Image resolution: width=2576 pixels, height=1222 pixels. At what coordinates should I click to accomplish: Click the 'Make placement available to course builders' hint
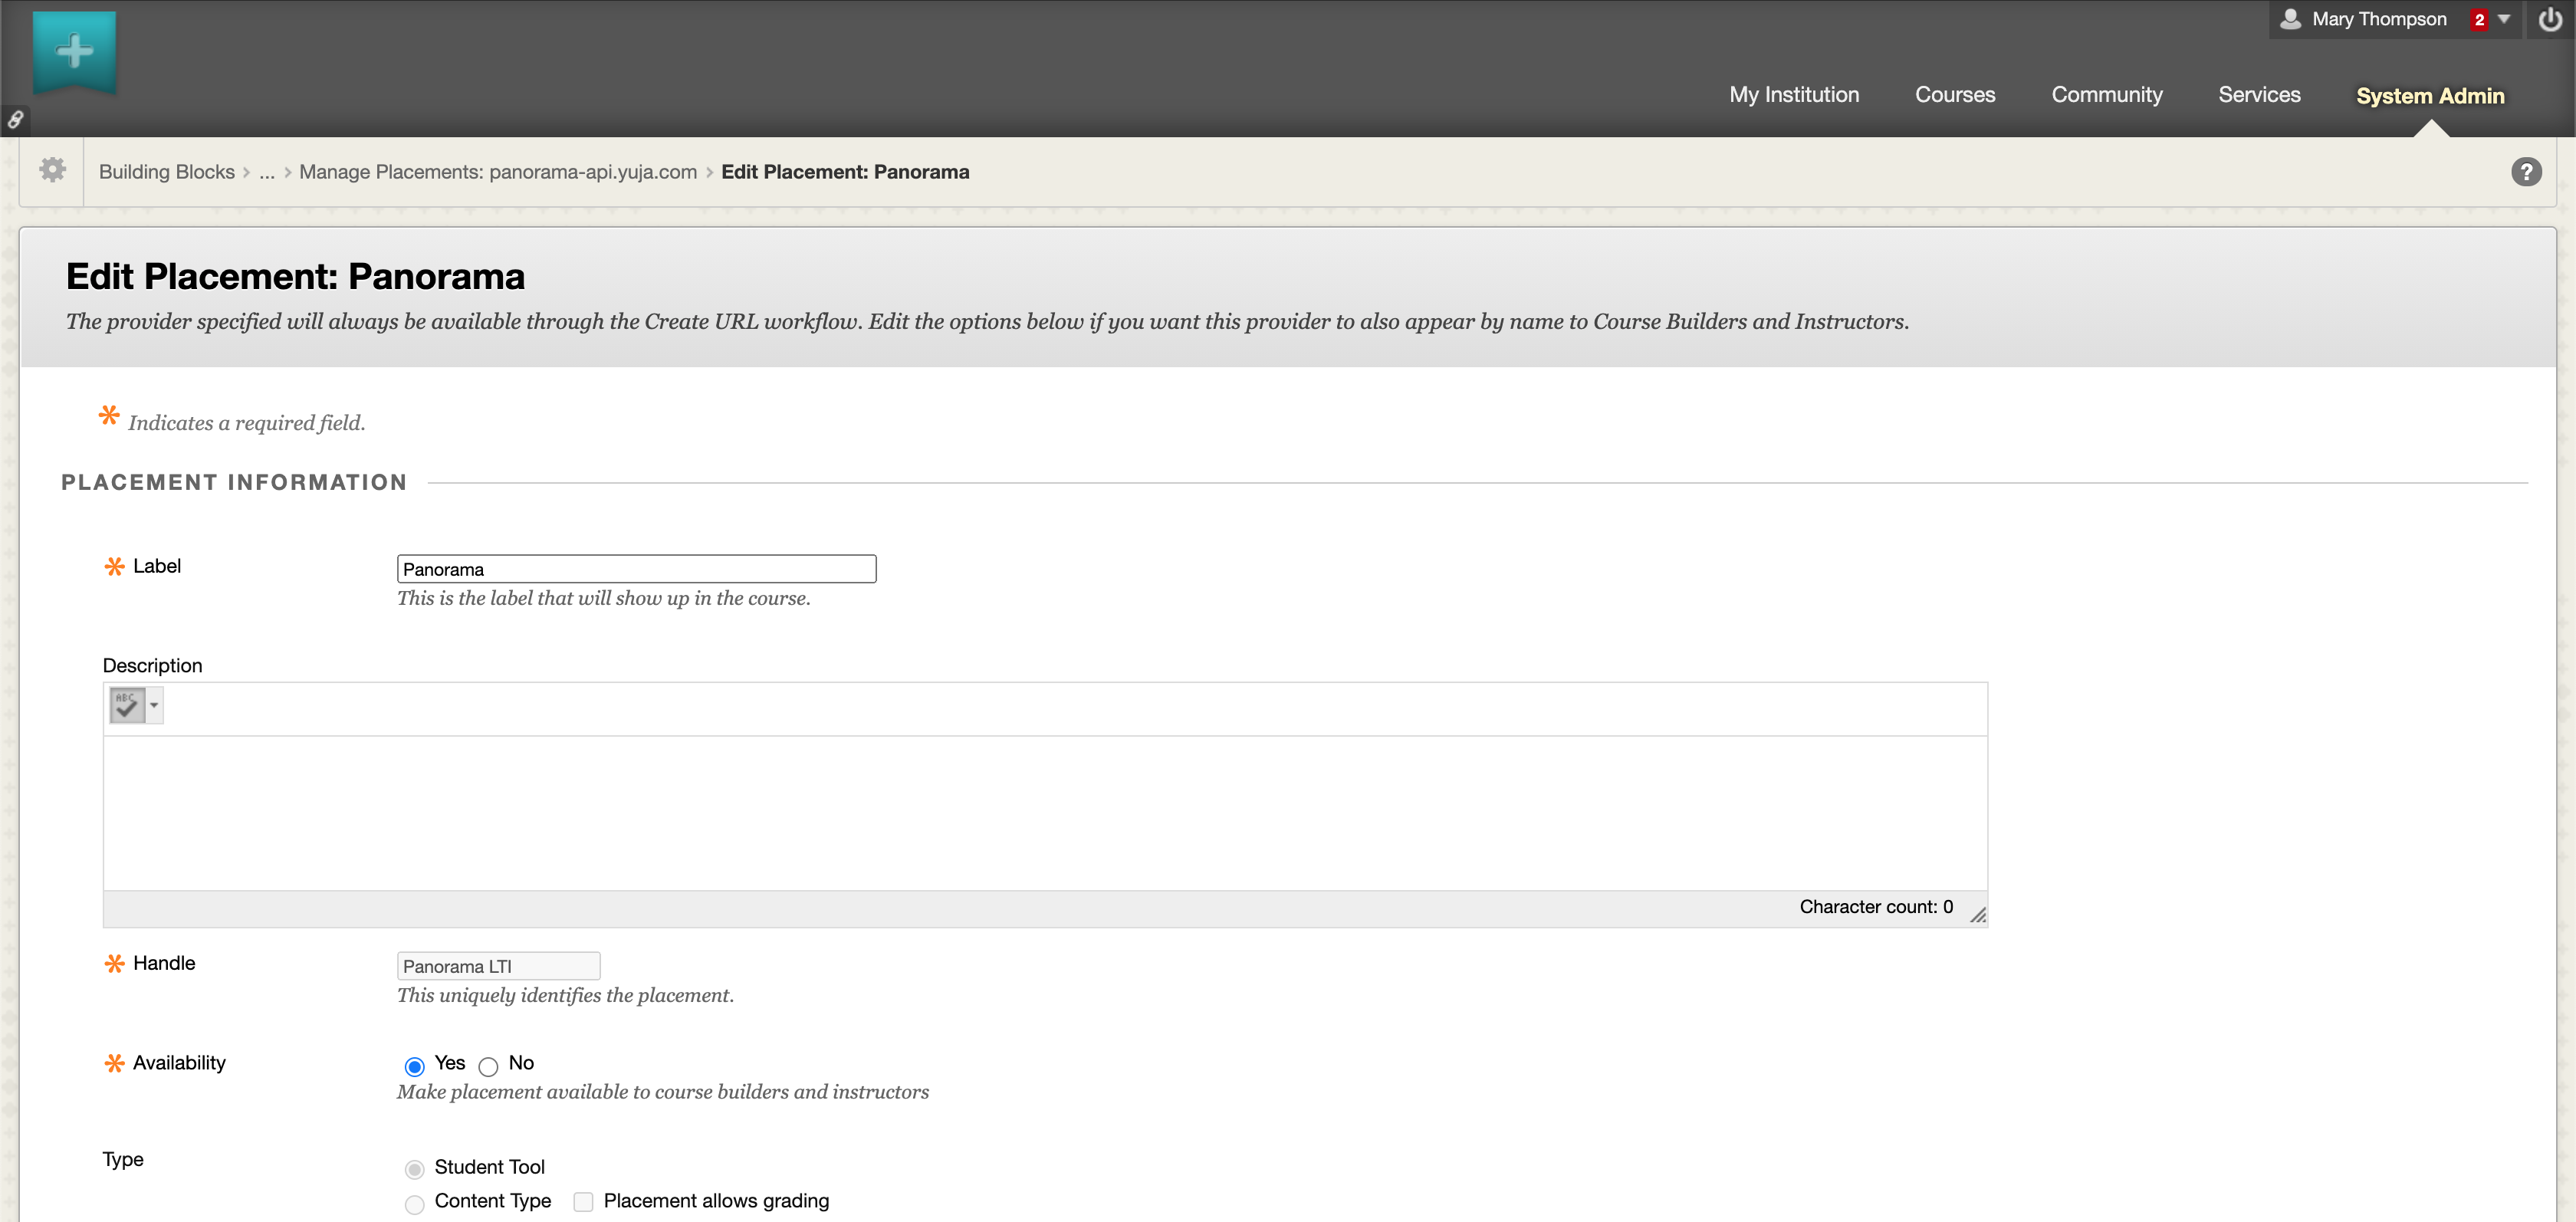click(662, 1093)
